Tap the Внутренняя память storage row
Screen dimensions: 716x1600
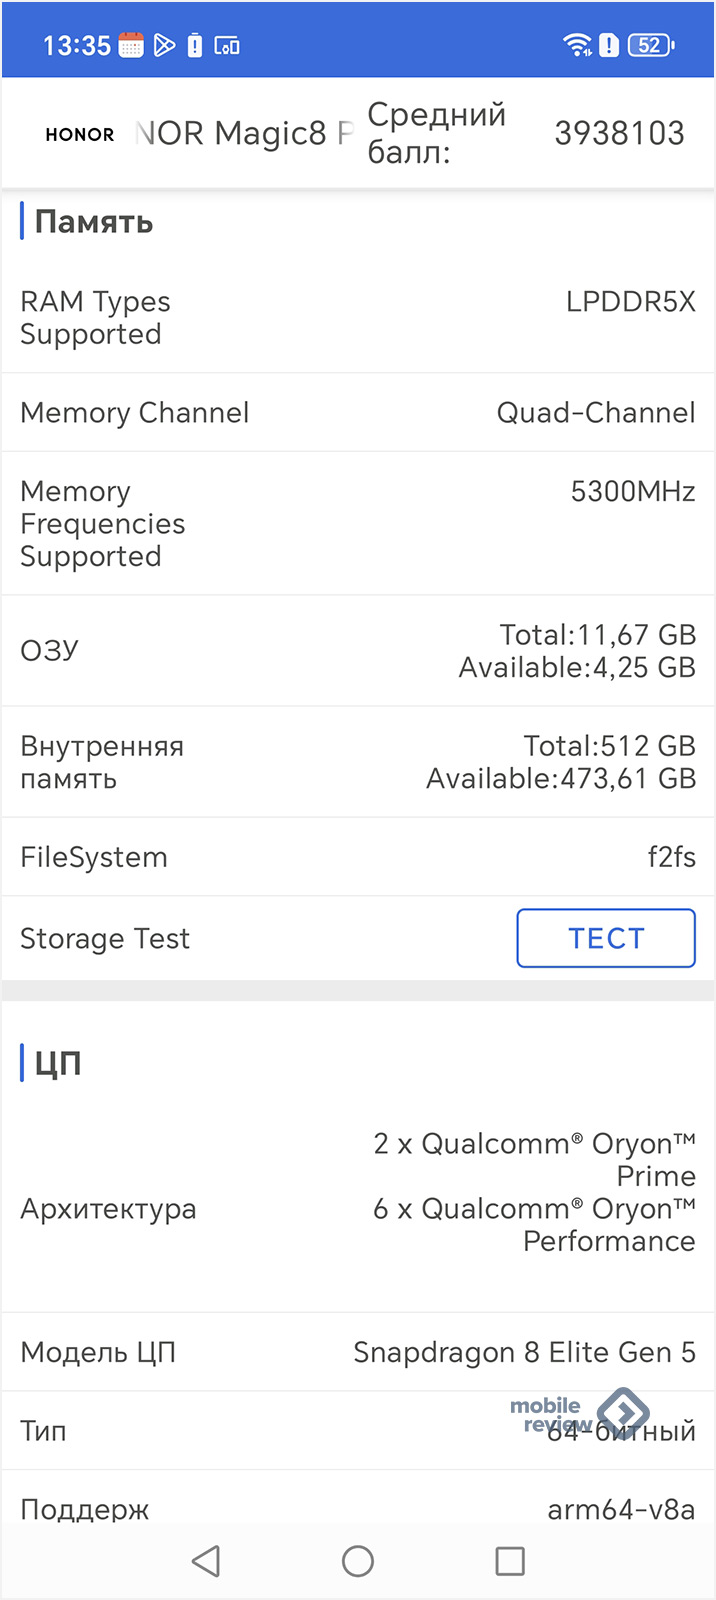click(358, 762)
